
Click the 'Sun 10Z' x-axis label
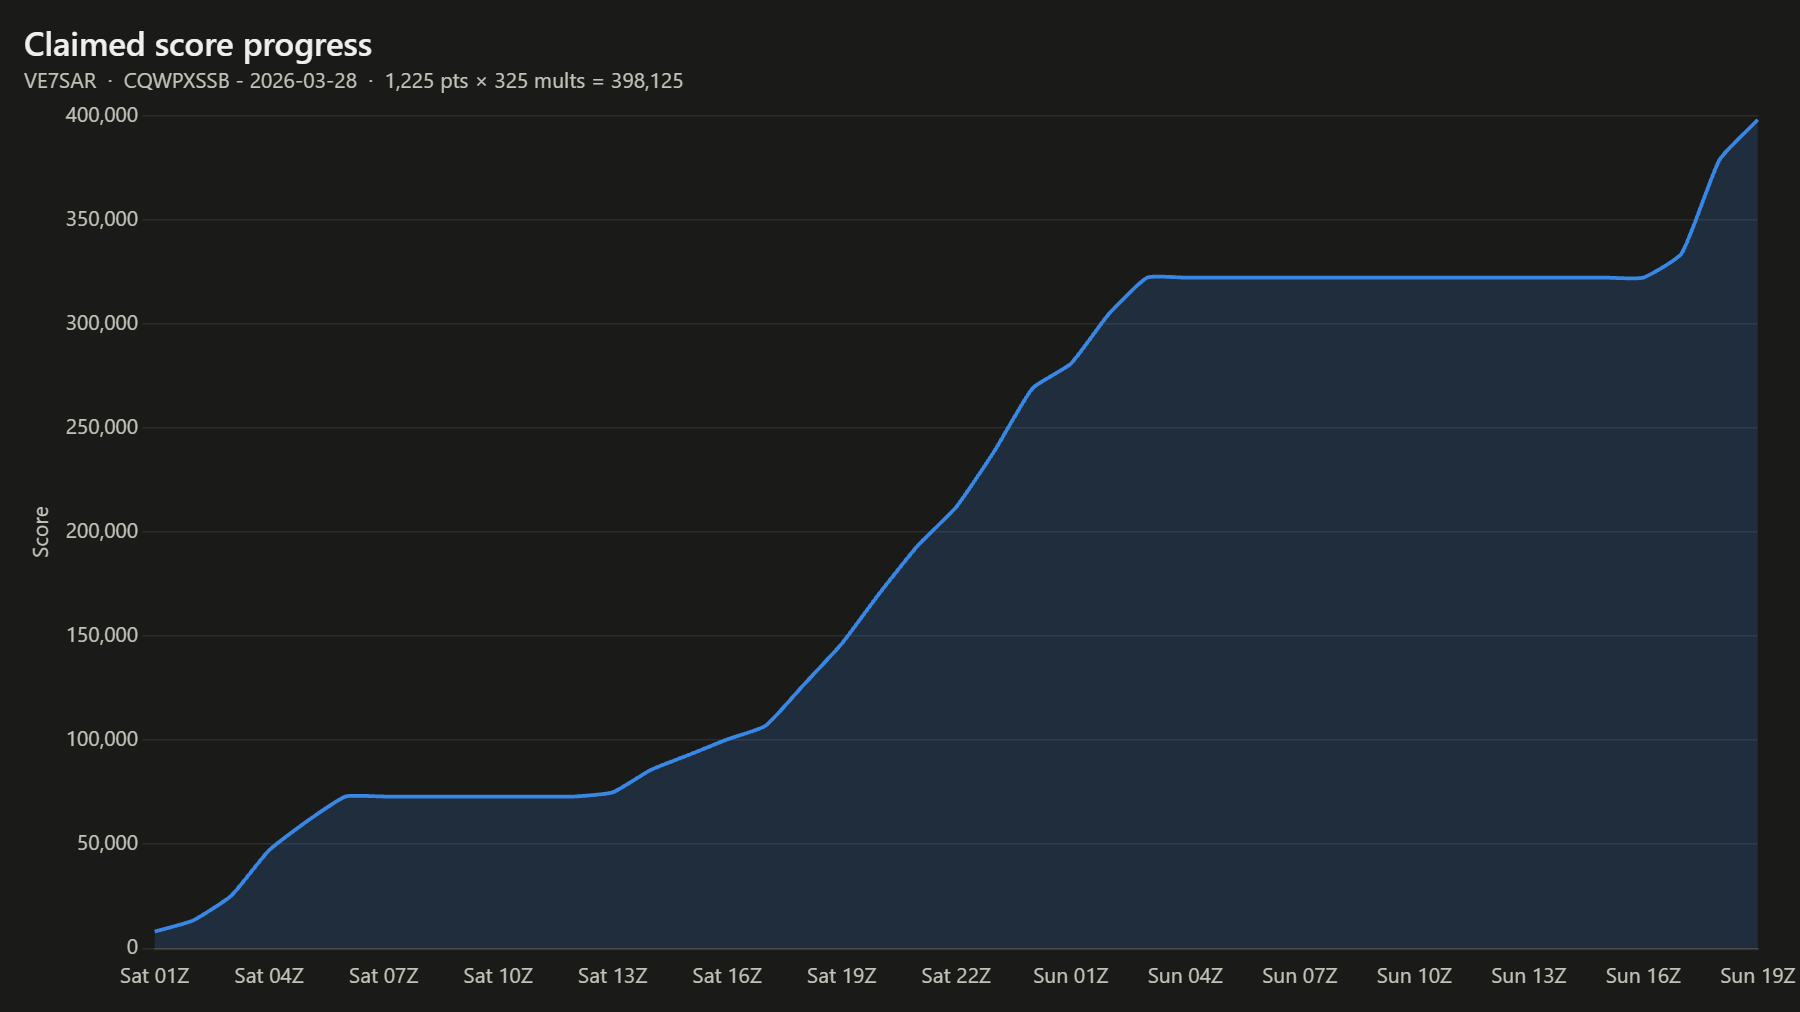[1414, 976]
